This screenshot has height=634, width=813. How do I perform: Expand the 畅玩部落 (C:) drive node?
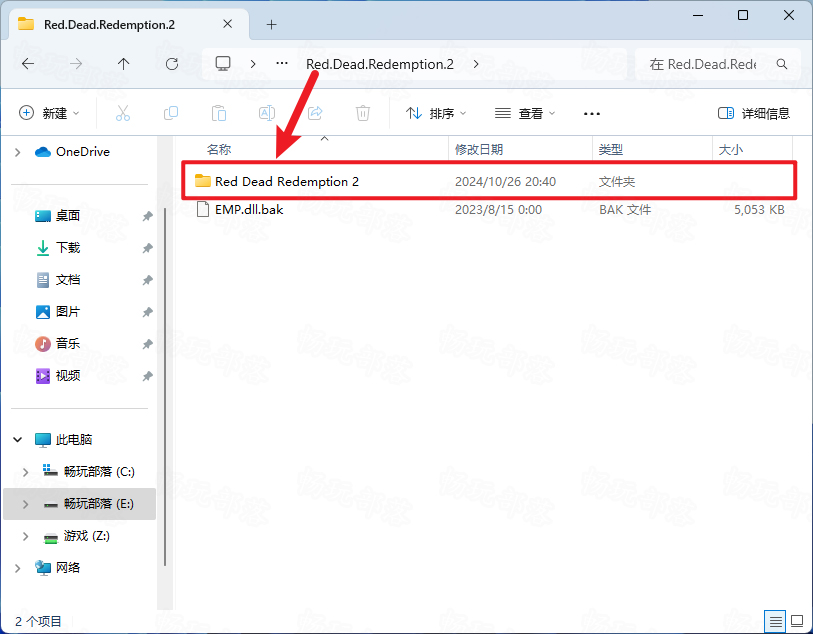tap(25, 472)
